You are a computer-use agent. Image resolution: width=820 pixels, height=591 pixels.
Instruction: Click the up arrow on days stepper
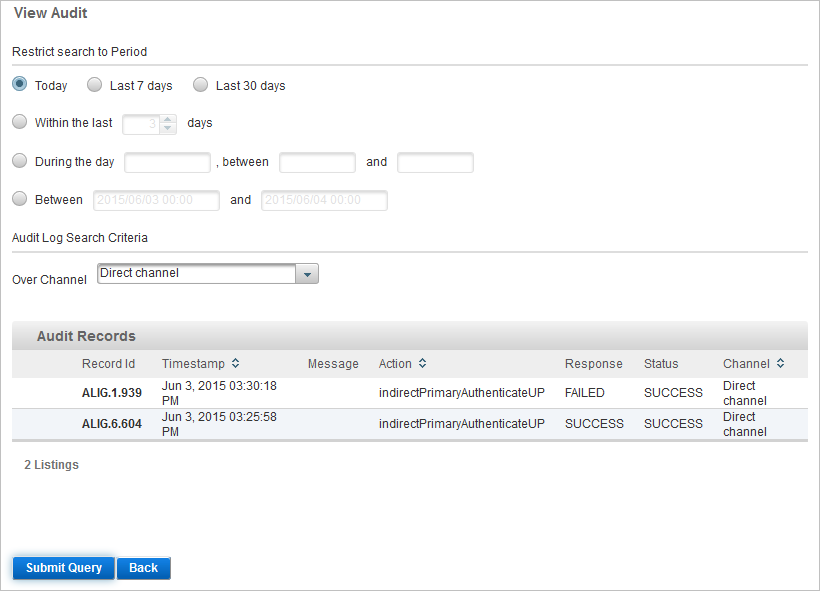coord(169,117)
